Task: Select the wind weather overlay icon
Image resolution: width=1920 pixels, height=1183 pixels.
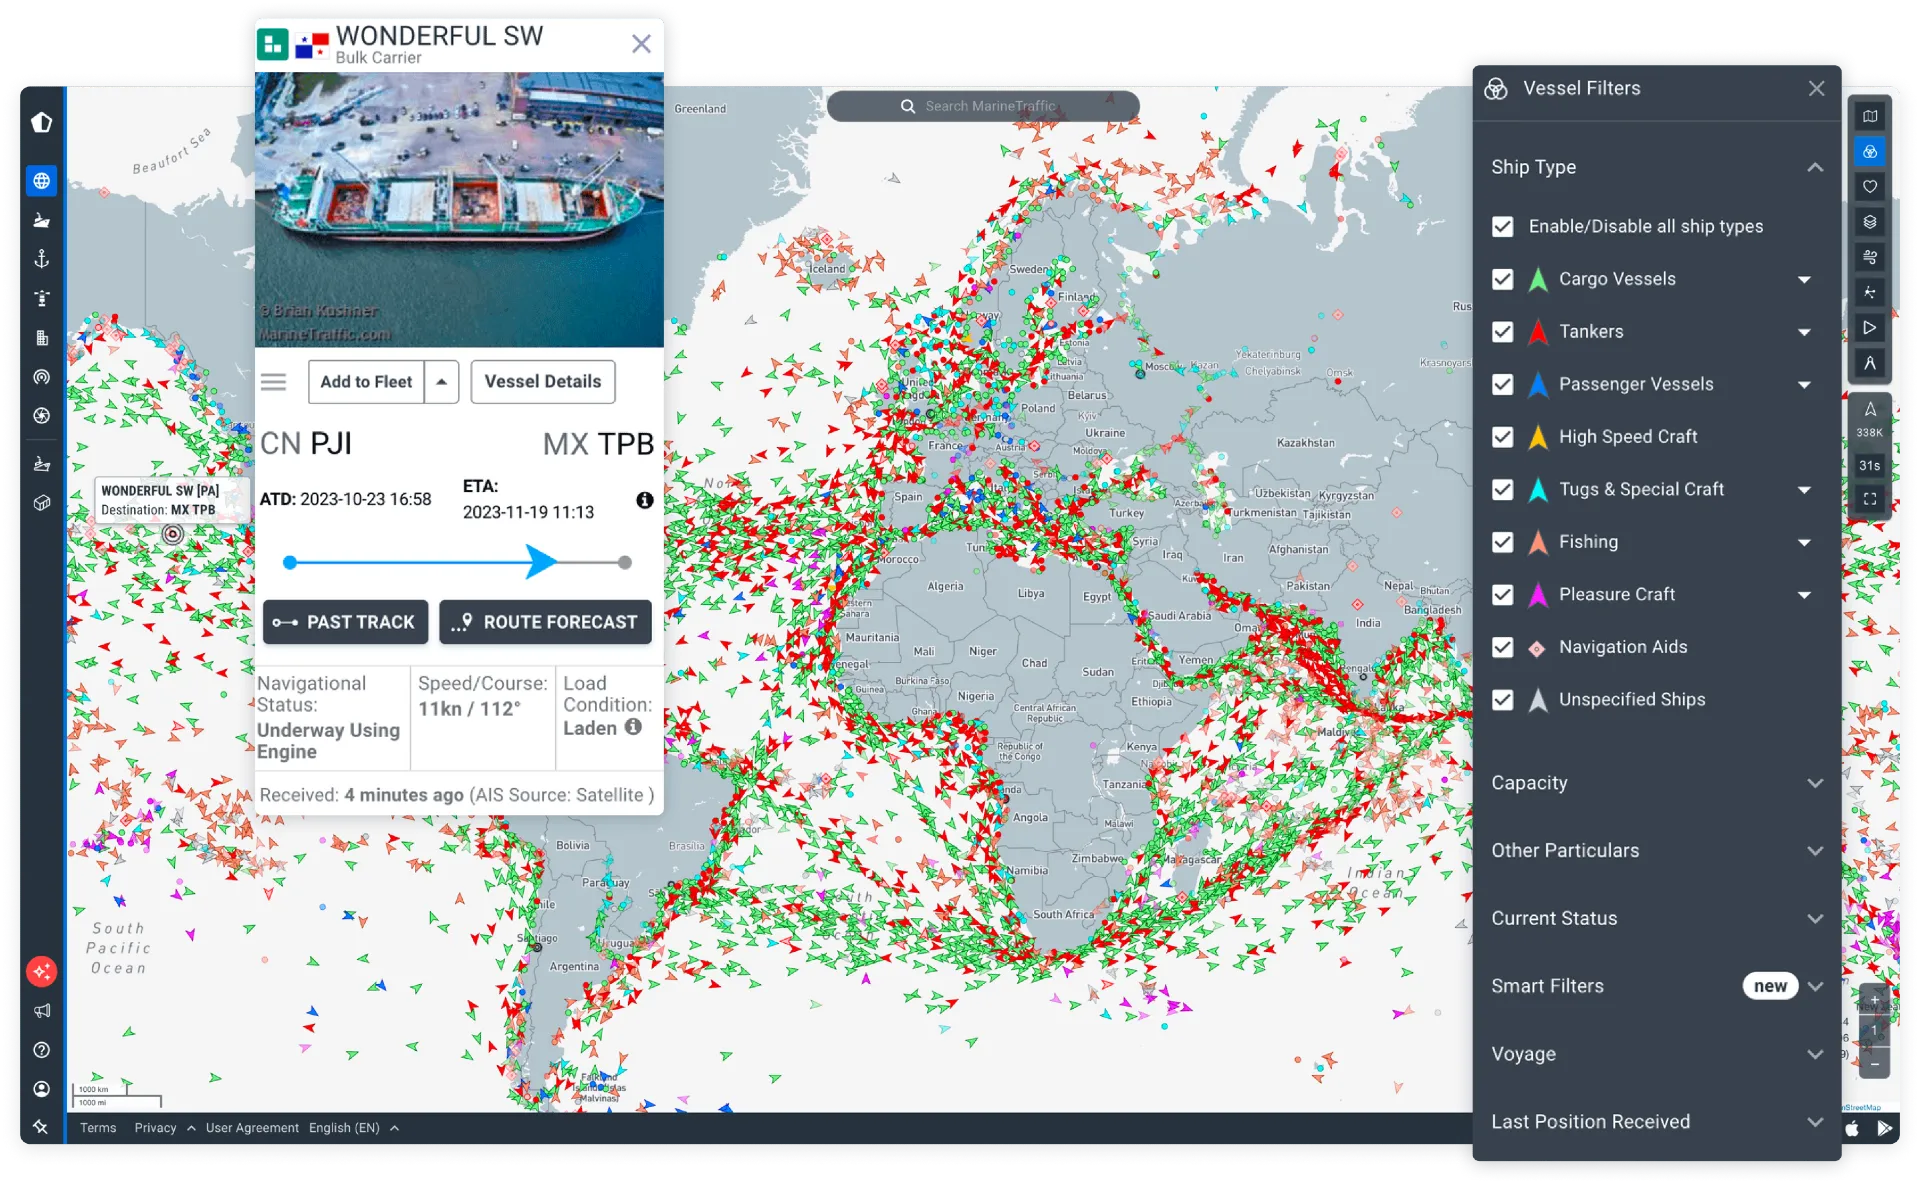Action: pos(1871,257)
